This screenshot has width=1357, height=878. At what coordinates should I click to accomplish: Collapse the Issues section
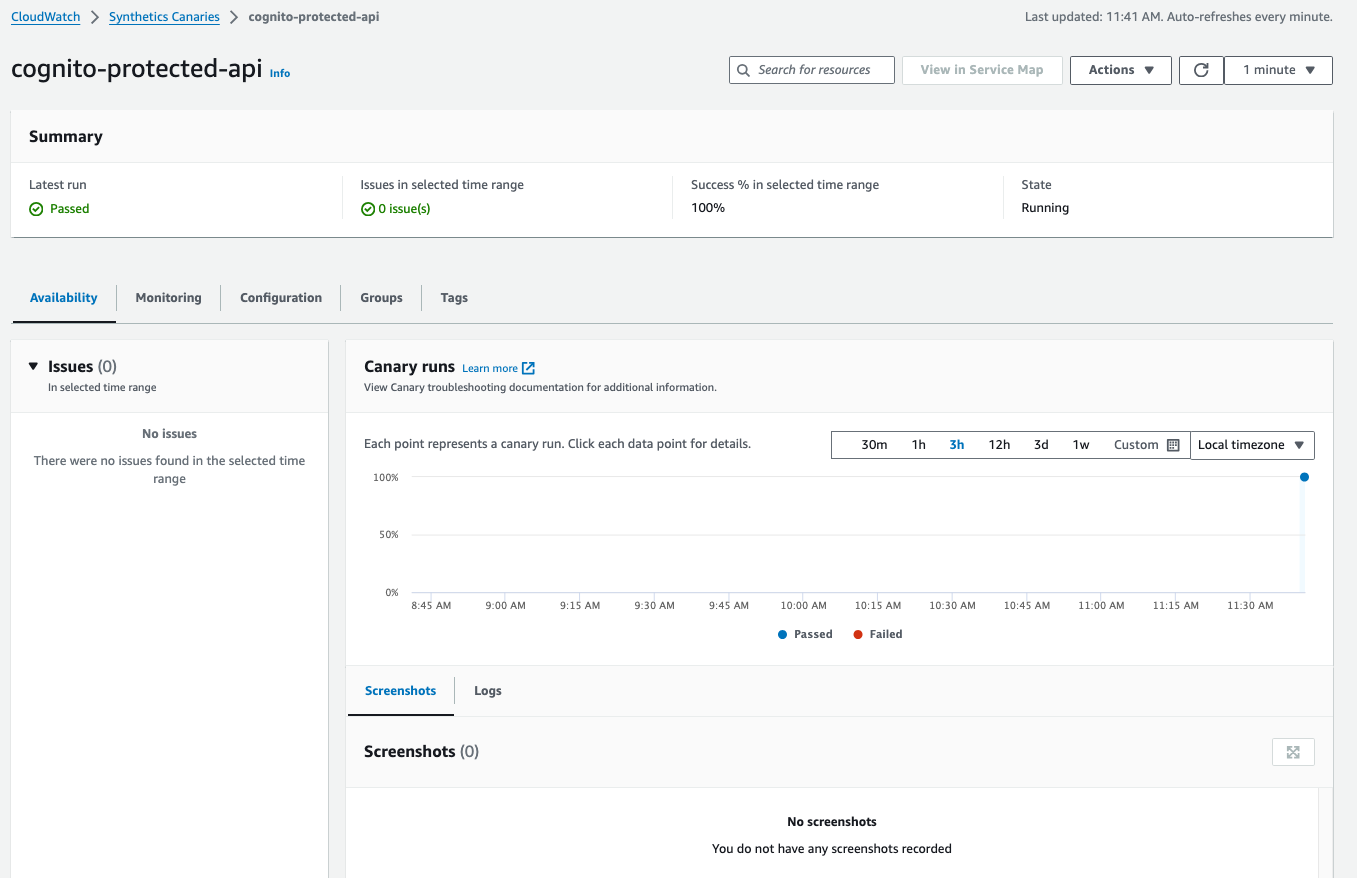click(x=33, y=366)
